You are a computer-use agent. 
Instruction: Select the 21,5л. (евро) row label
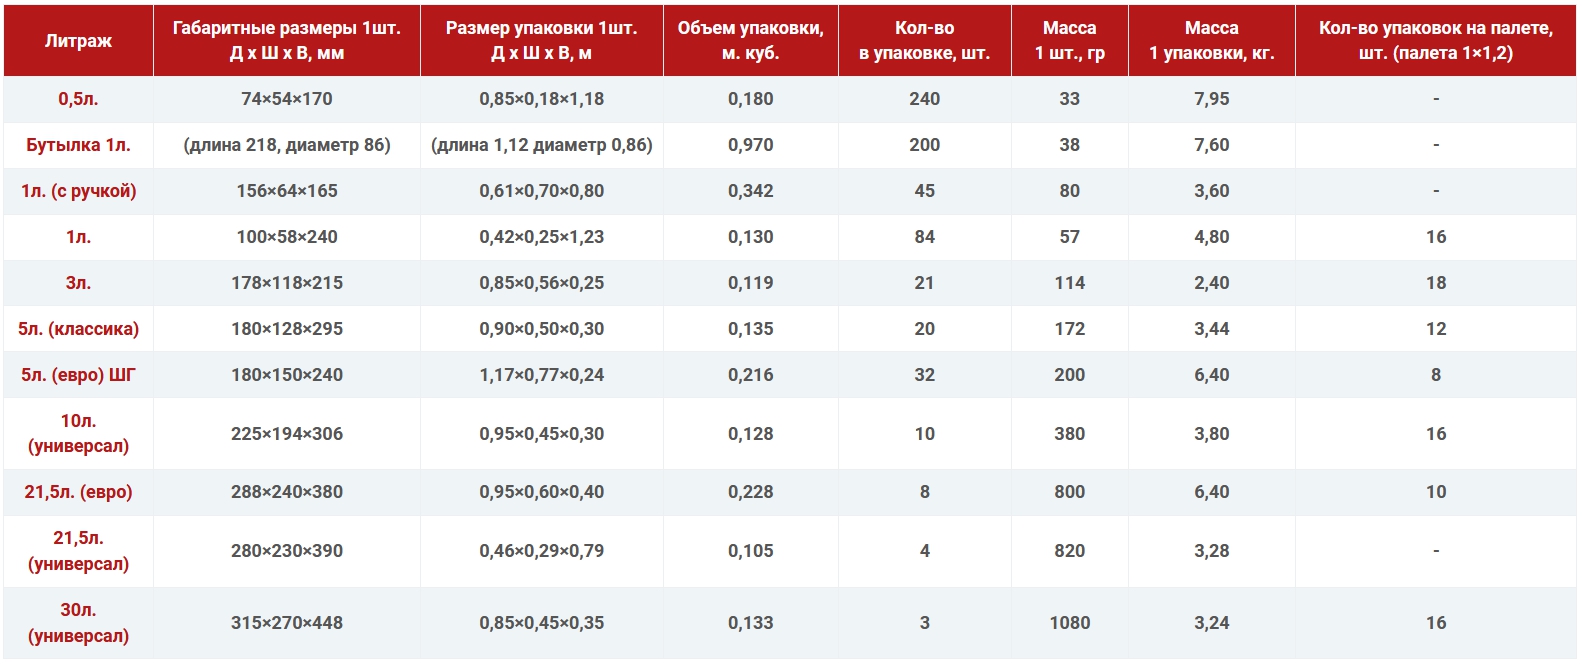coord(78,492)
